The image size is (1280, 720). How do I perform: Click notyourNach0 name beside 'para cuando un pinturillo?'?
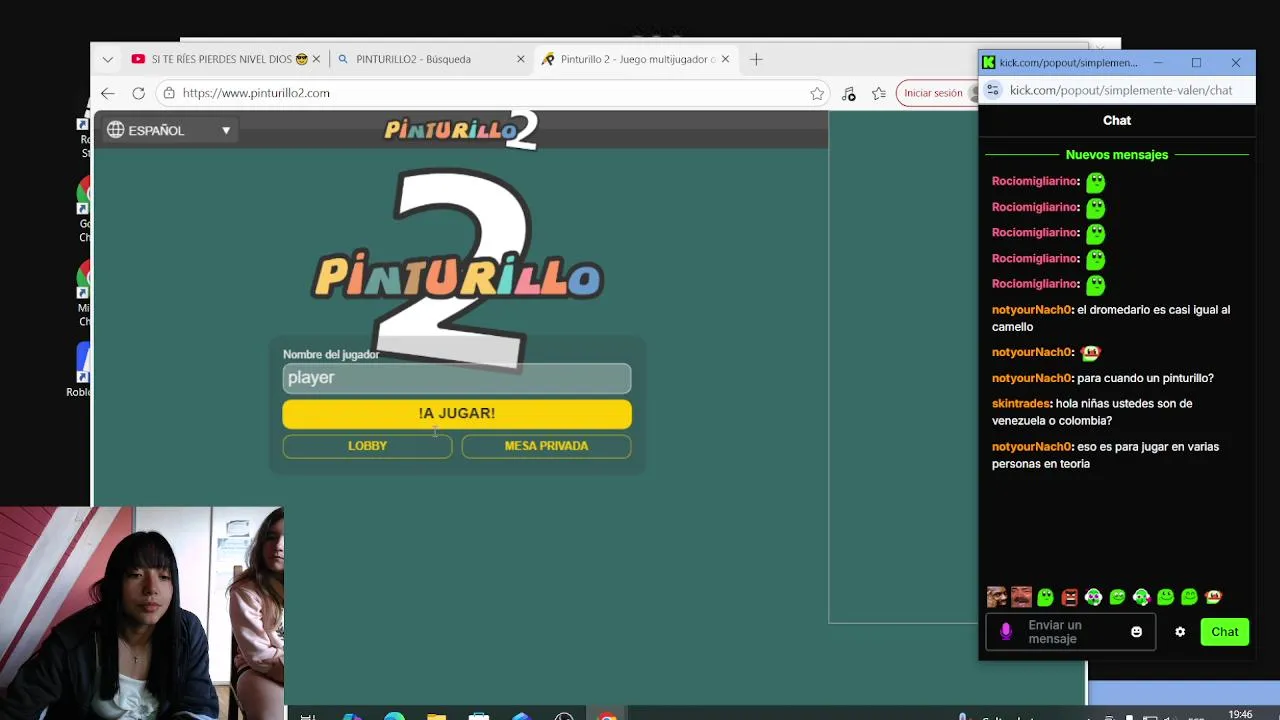tap(1032, 378)
